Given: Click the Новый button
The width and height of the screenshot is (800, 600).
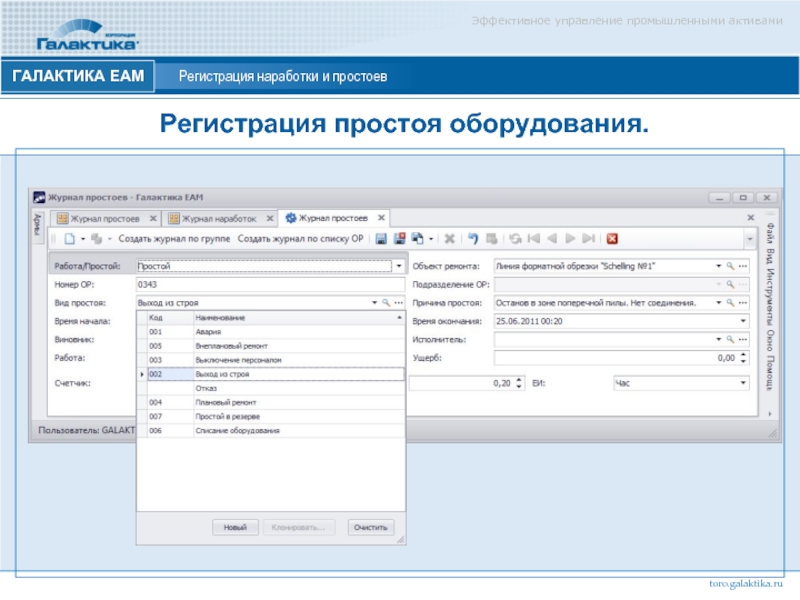Looking at the screenshot, I should [x=234, y=527].
